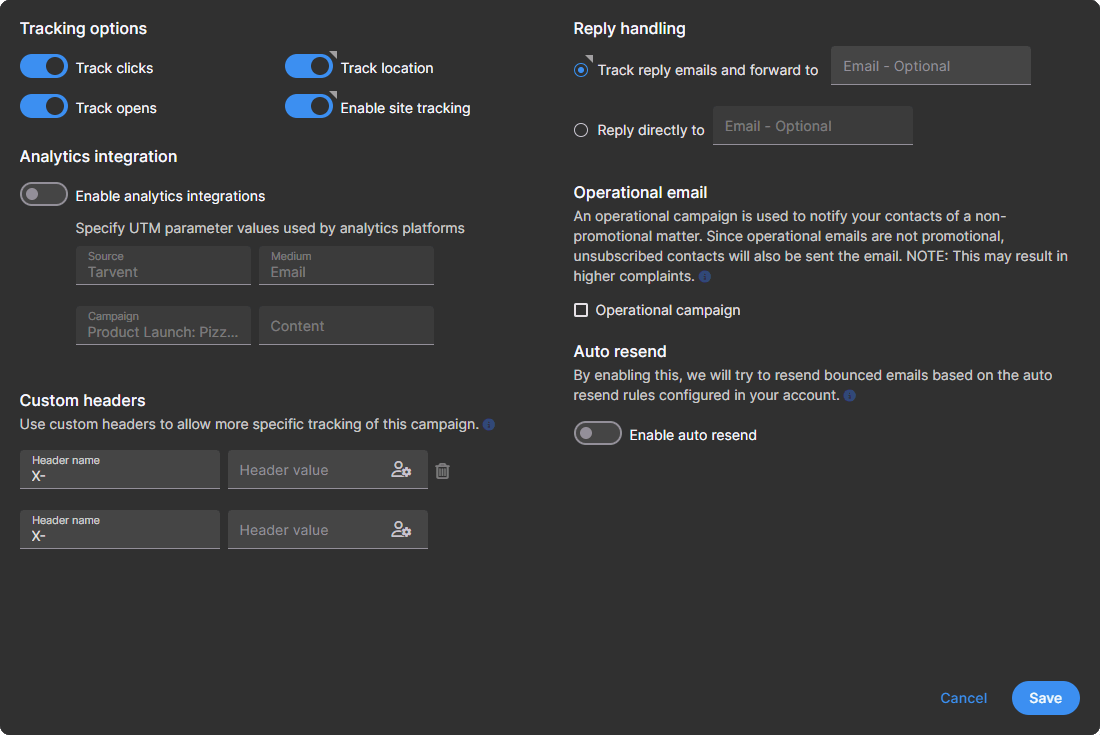Open personalization picker in first Header value field

[x=401, y=470]
